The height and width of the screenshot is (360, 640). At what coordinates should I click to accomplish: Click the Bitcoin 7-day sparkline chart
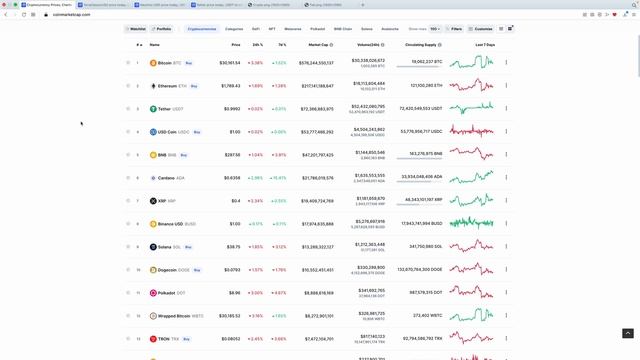click(x=471, y=62)
